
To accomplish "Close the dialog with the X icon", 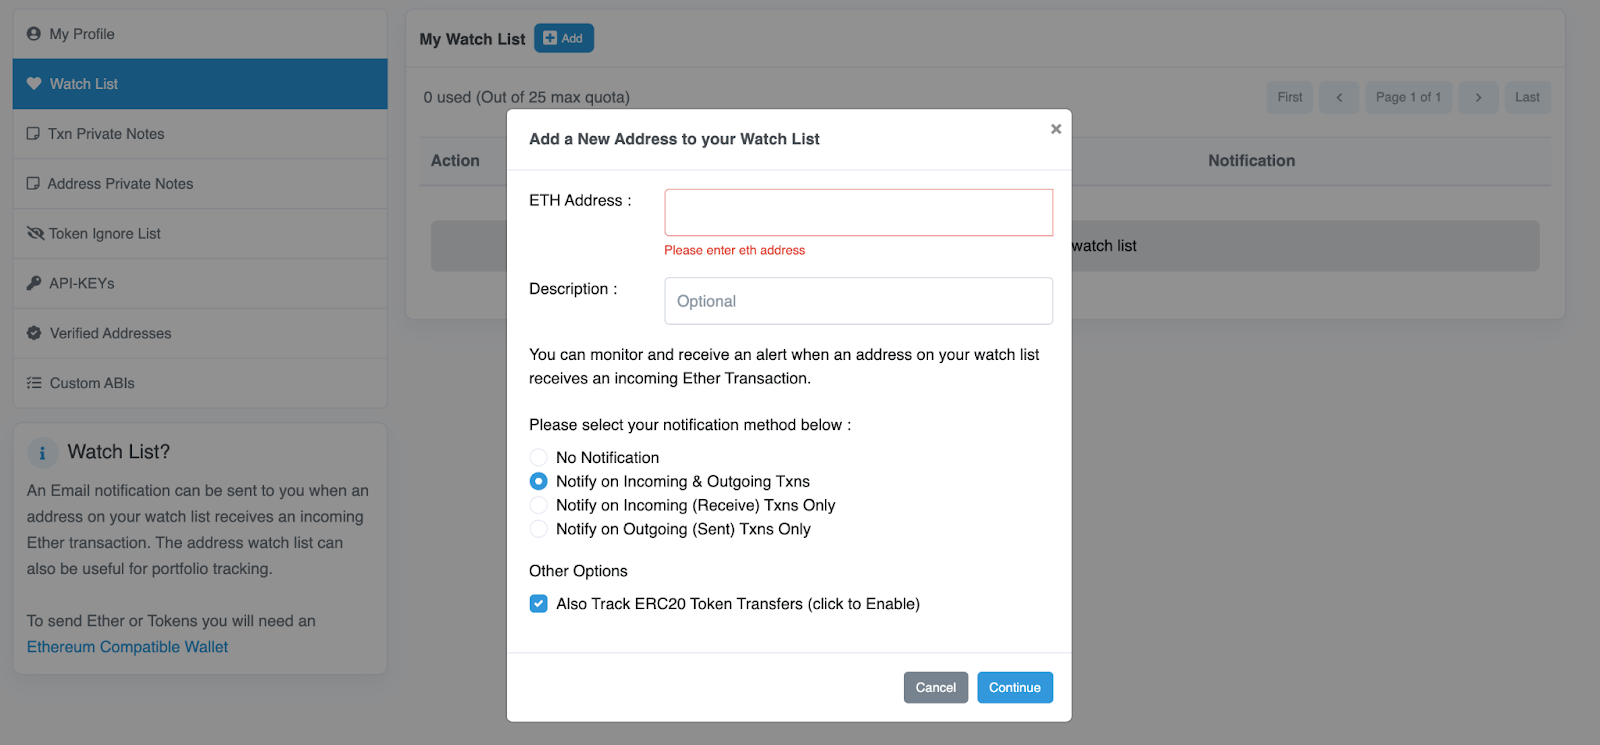I will [1056, 129].
